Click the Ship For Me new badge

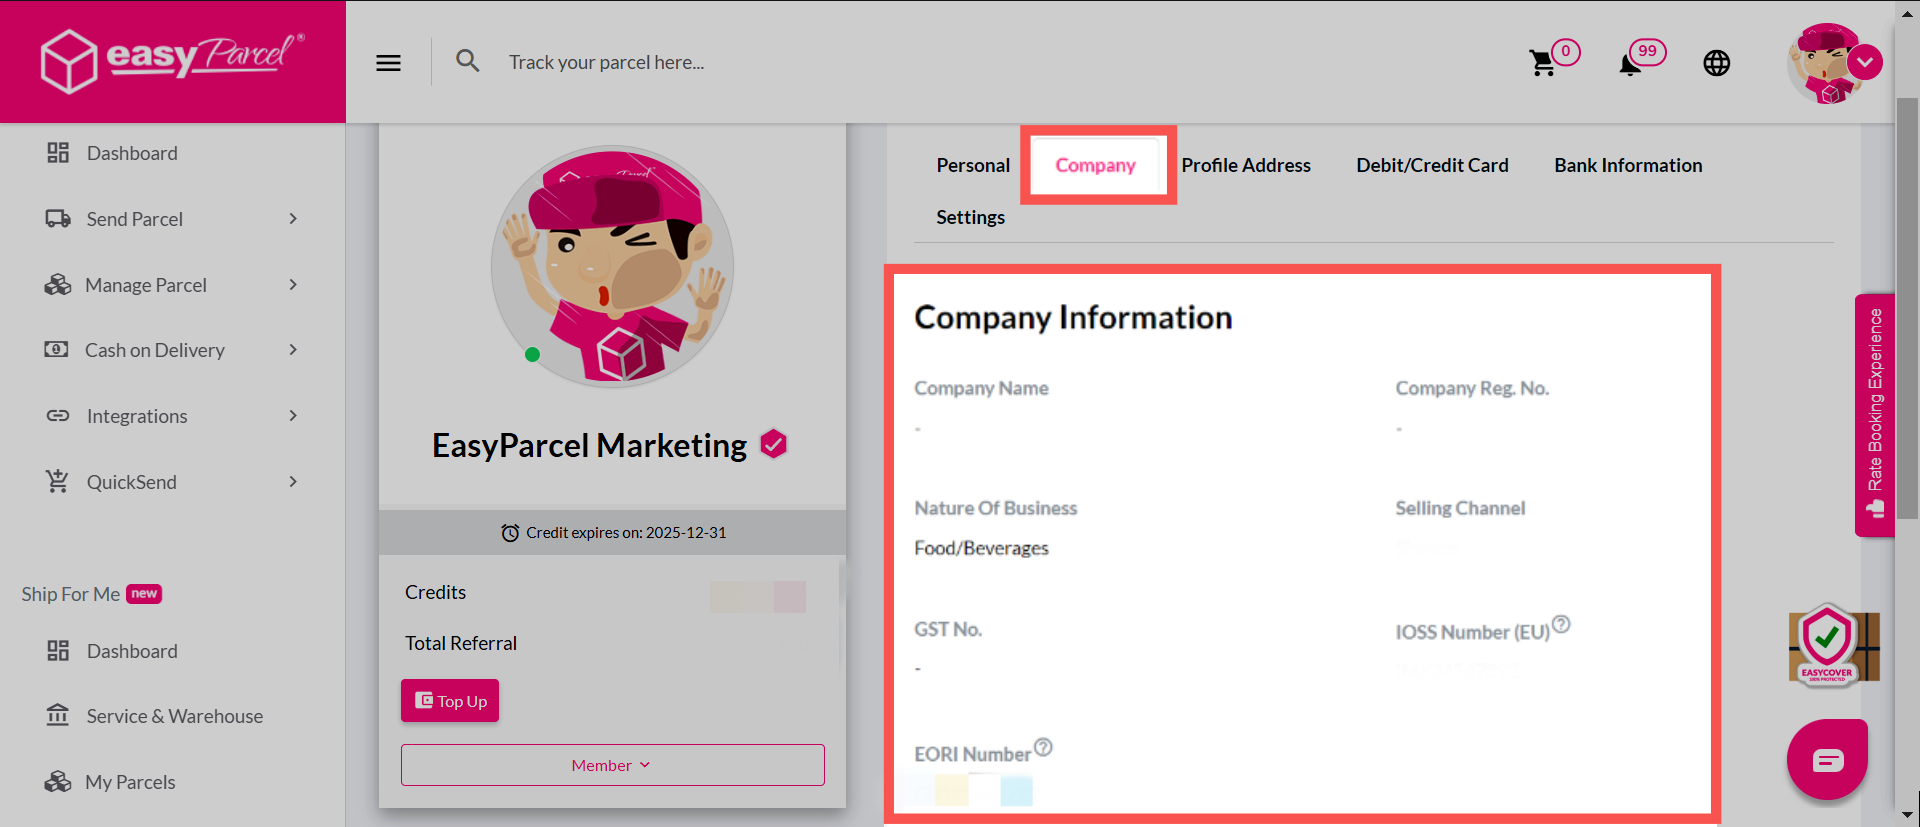coord(144,594)
